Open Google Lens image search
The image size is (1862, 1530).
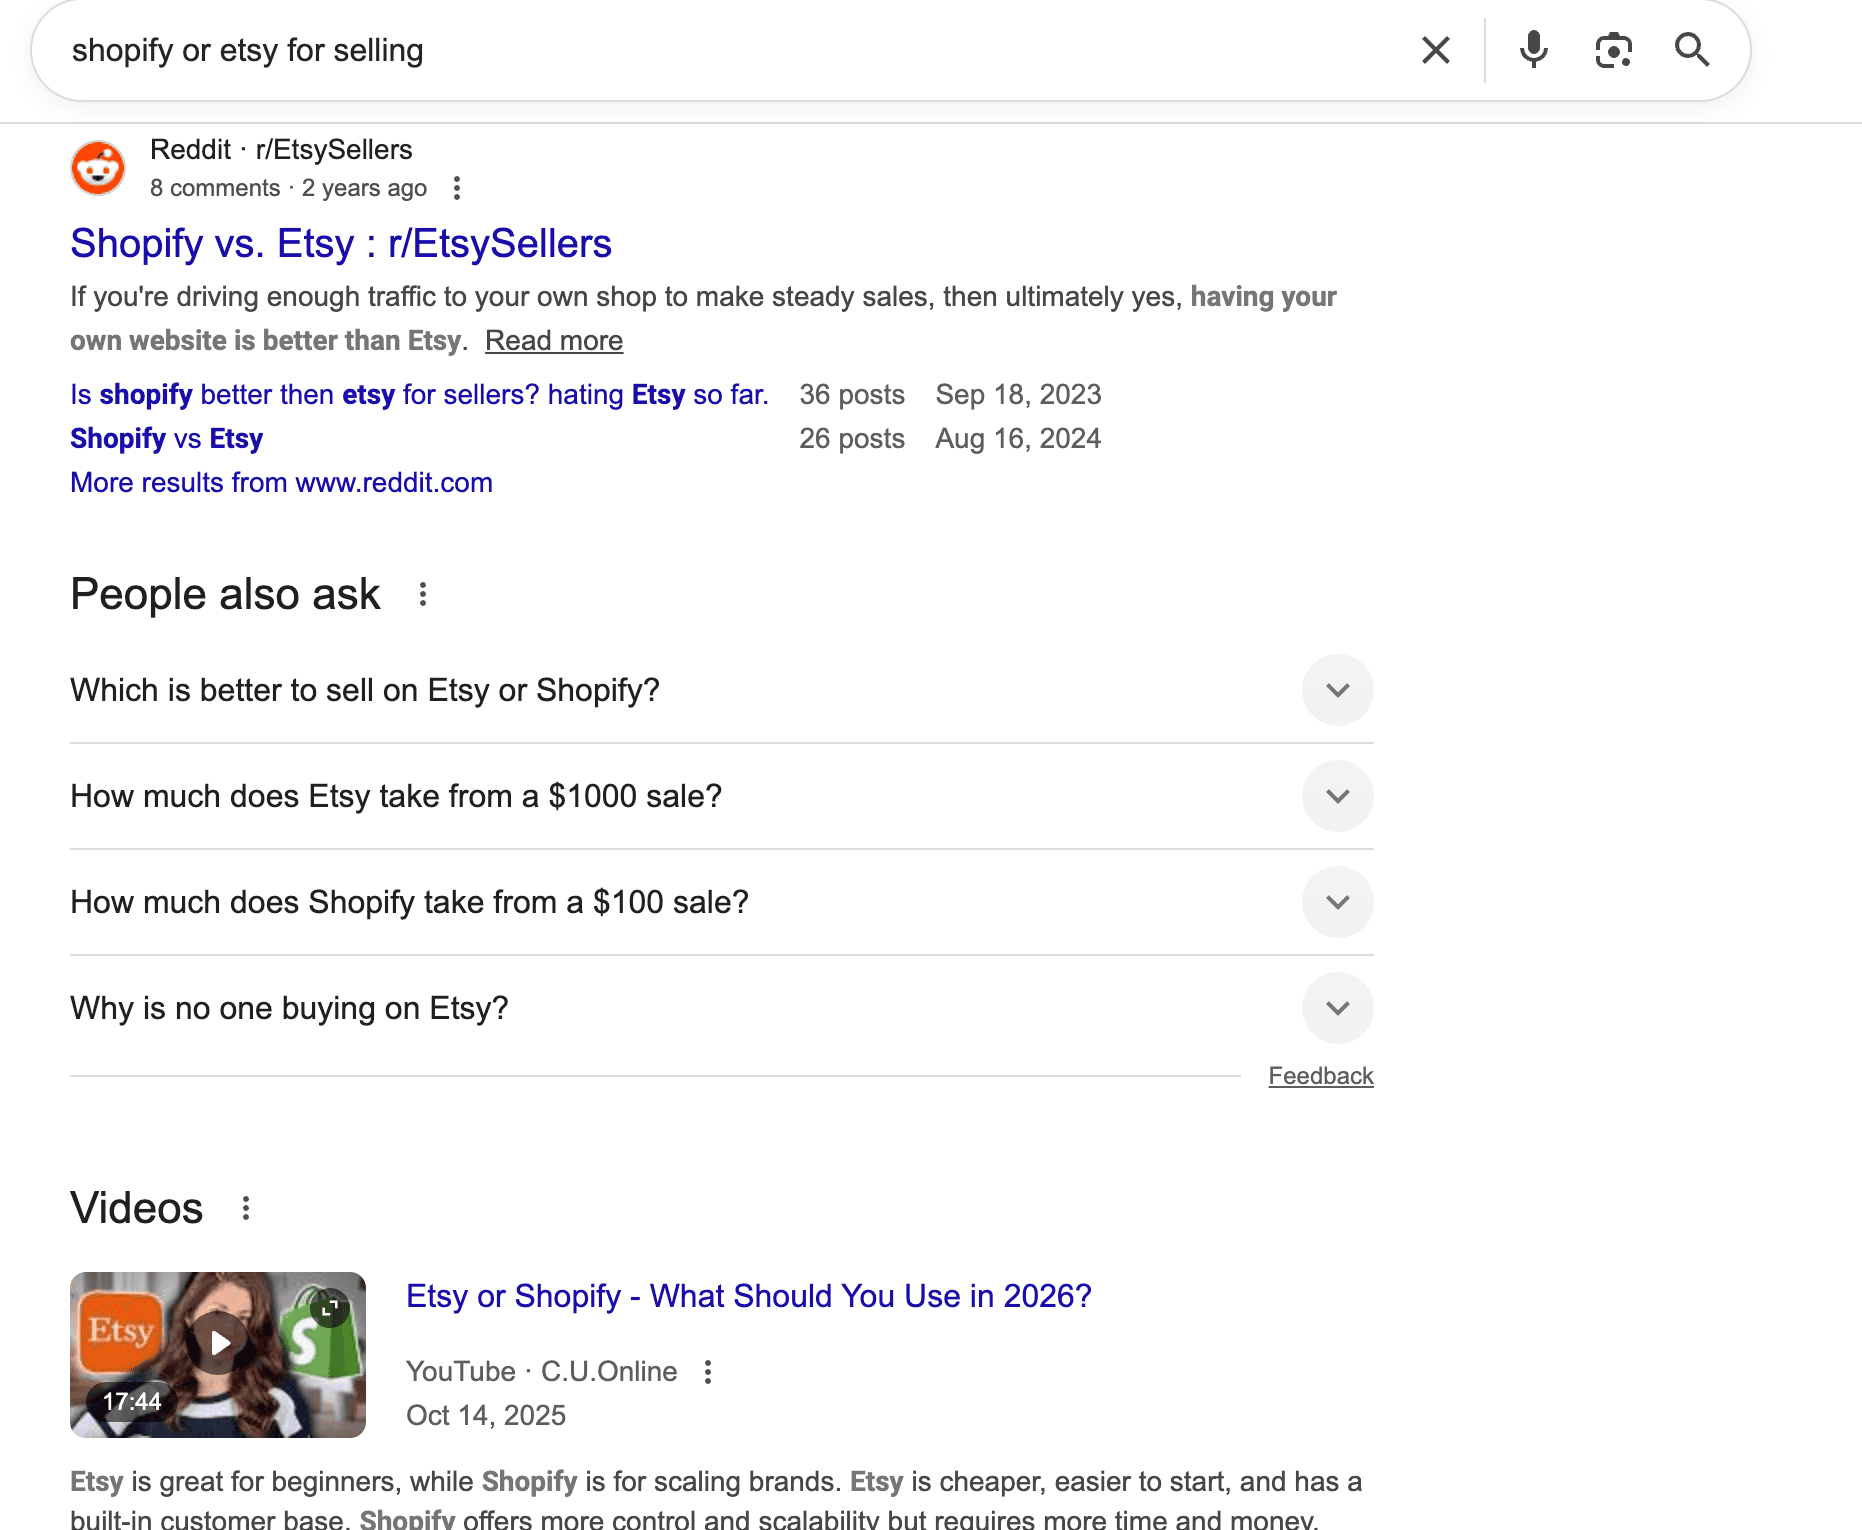click(x=1612, y=49)
